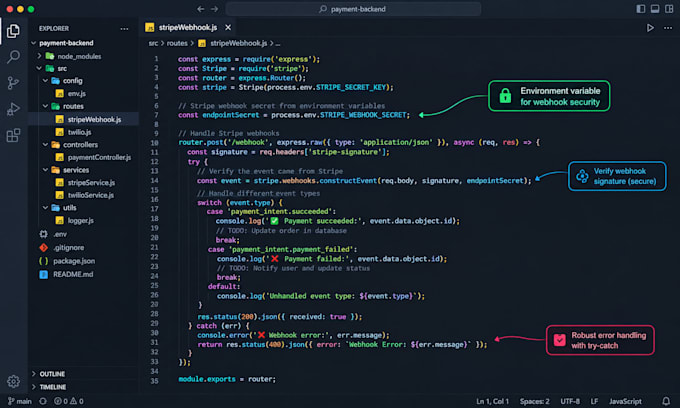This screenshot has height=408, width=680.
Task: Click line number 10 in gutter
Action: tap(154, 143)
